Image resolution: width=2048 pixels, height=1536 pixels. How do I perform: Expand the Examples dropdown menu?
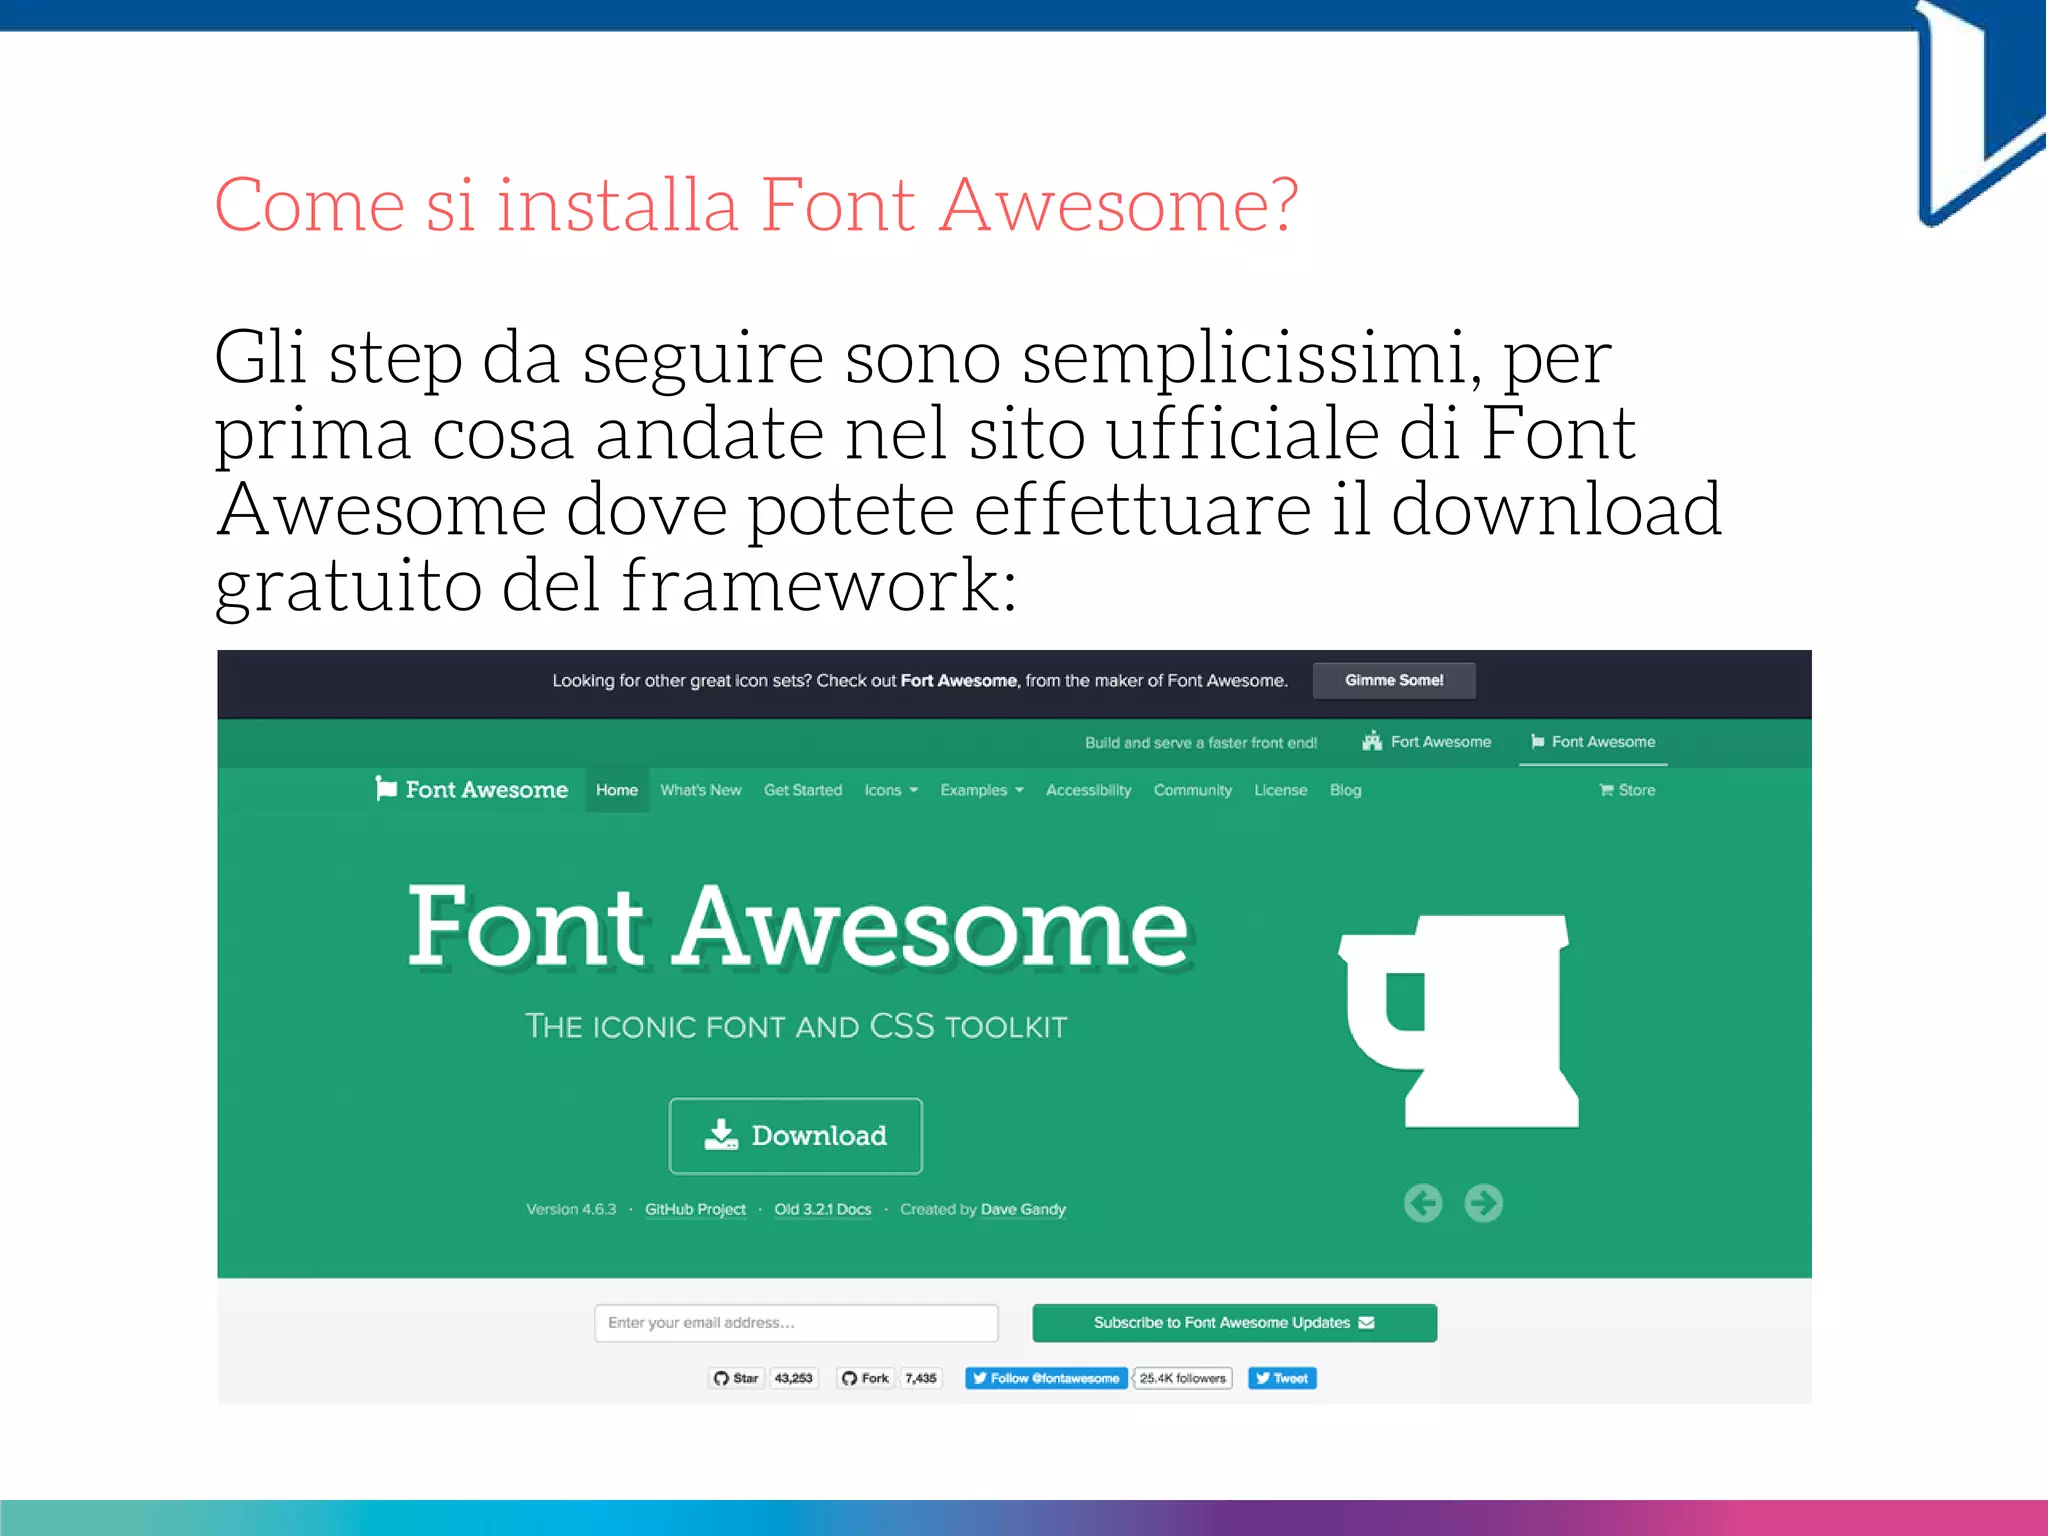click(x=982, y=790)
